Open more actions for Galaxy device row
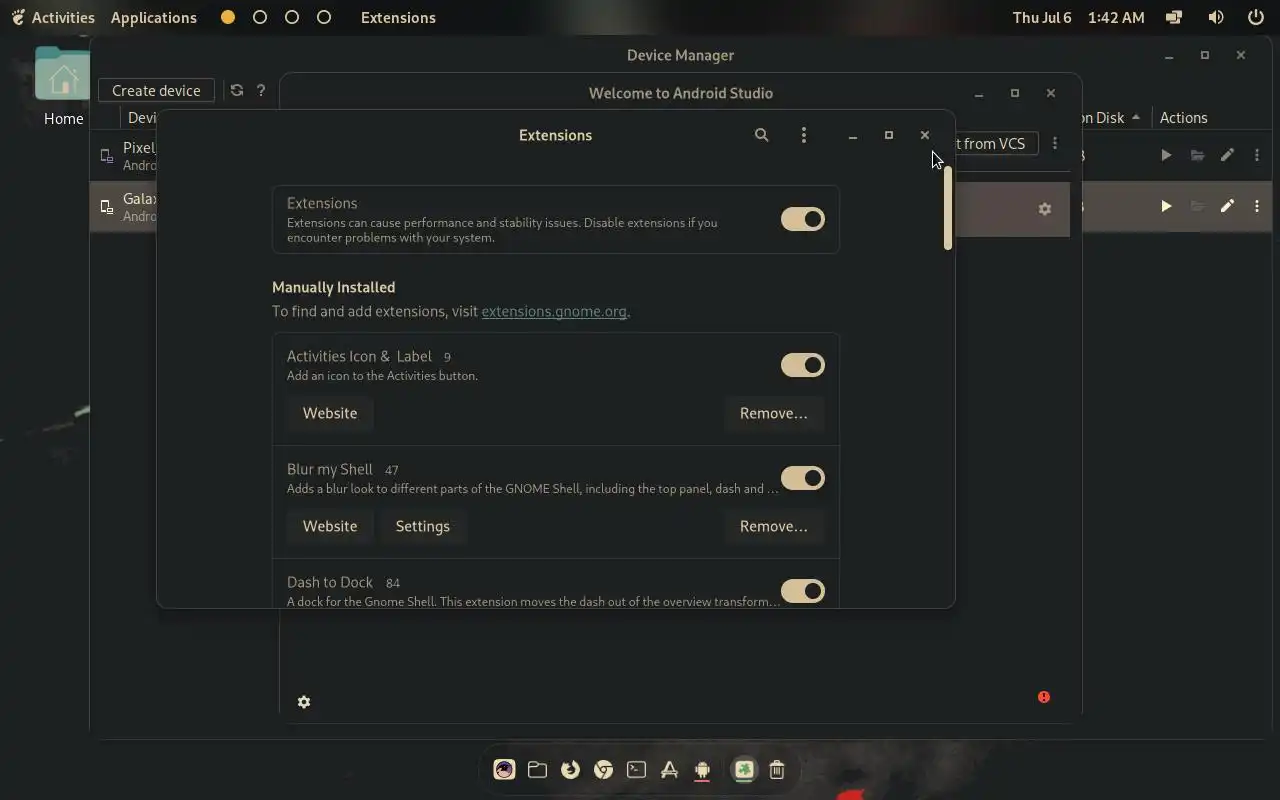 (x=1257, y=206)
